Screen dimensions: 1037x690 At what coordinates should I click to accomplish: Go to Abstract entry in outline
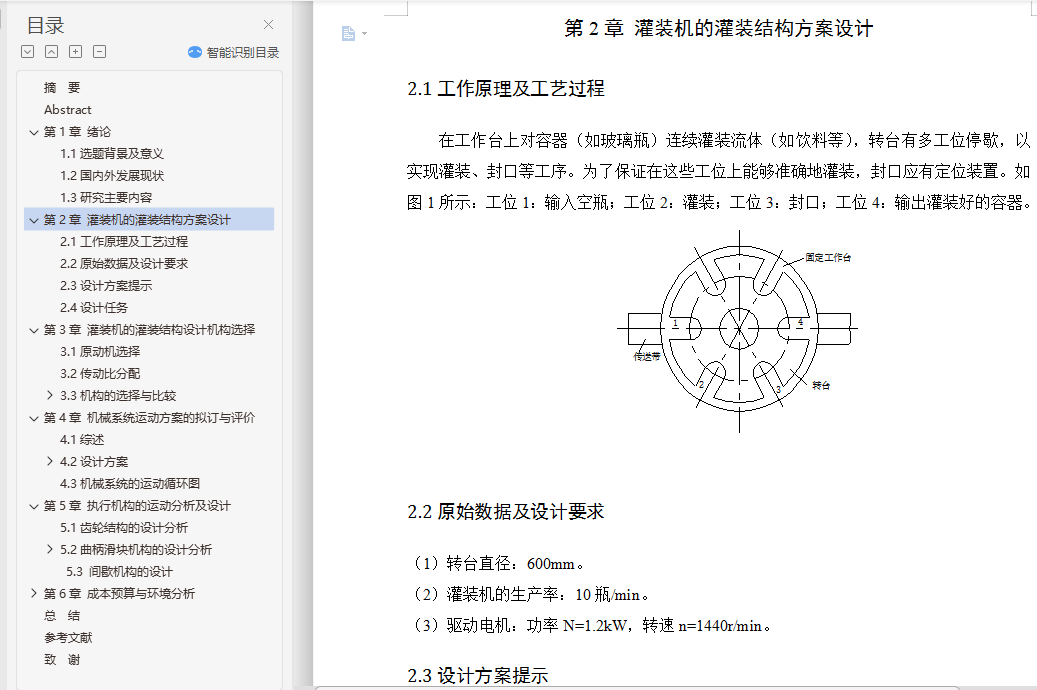tap(67, 110)
